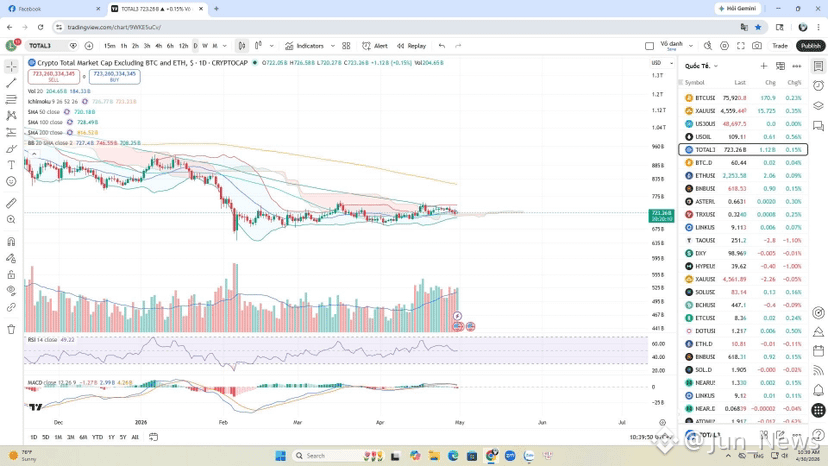Open quick search icon in toolbar
Viewport: 828px width, 466px height.
(x=708, y=46)
